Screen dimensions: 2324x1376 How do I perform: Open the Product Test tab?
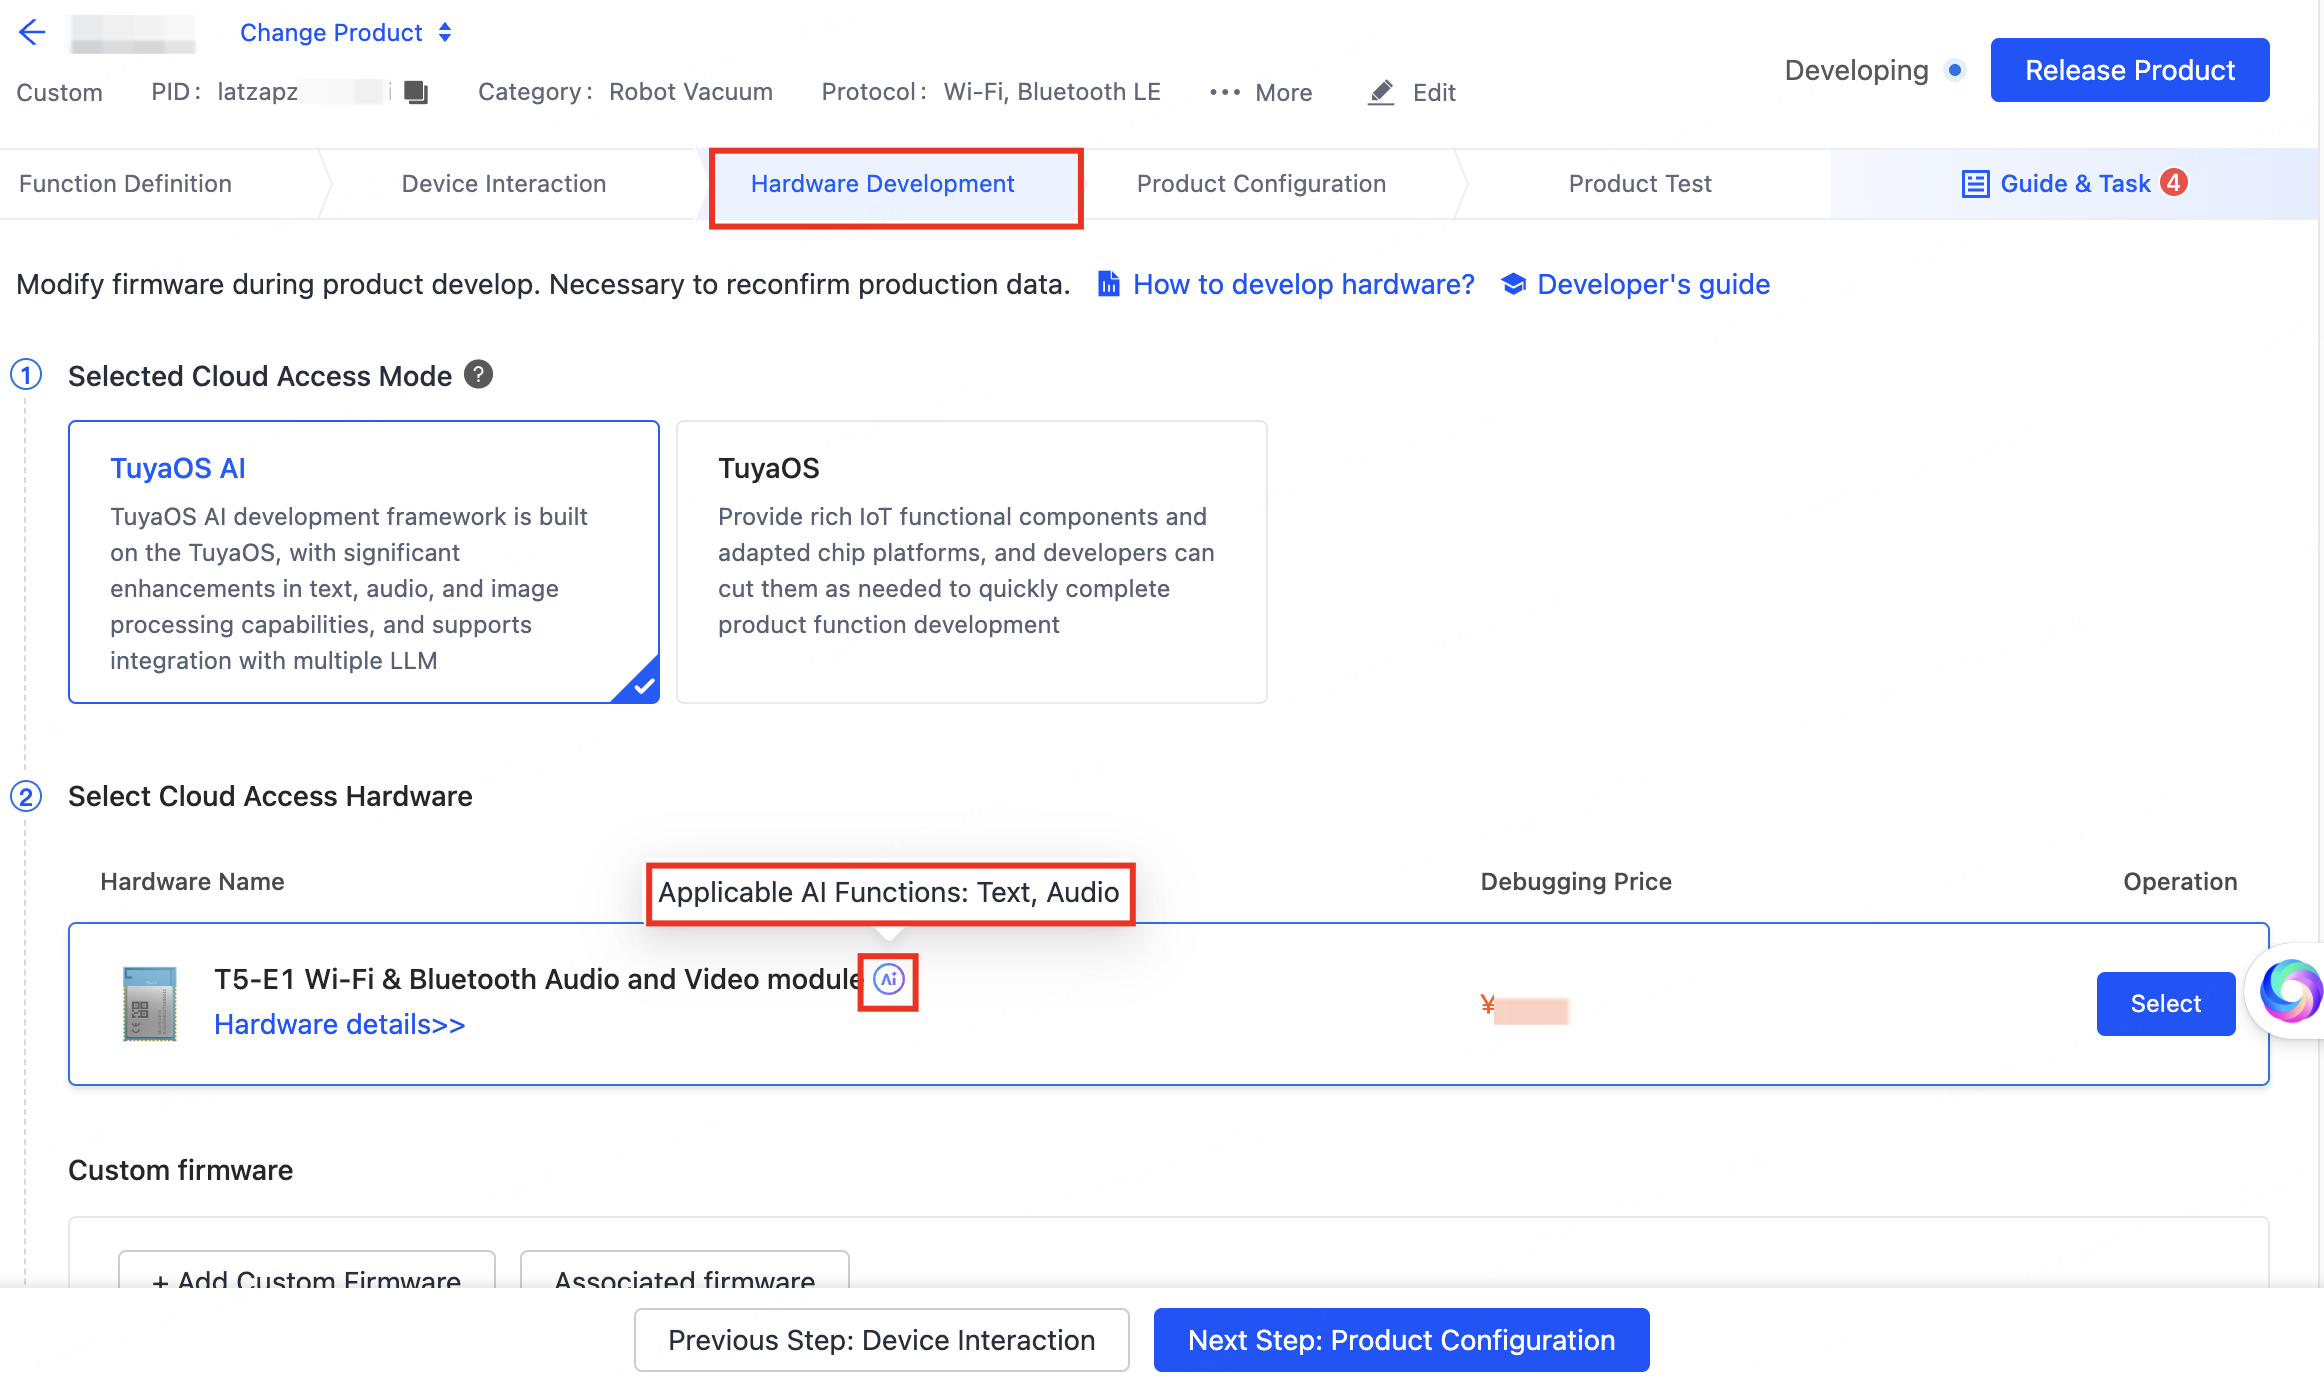coord(1640,184)
